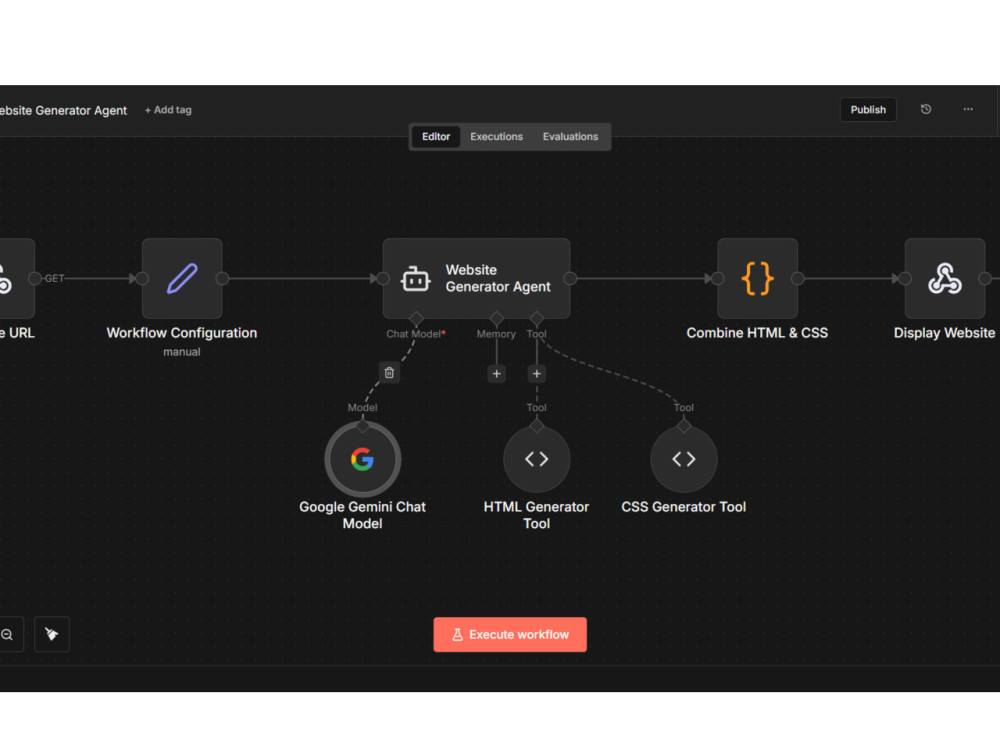The width and height of the screenshot is (1000, 750).
Task: Tidy up workflow with broom icon
Action: click(52, 635)
